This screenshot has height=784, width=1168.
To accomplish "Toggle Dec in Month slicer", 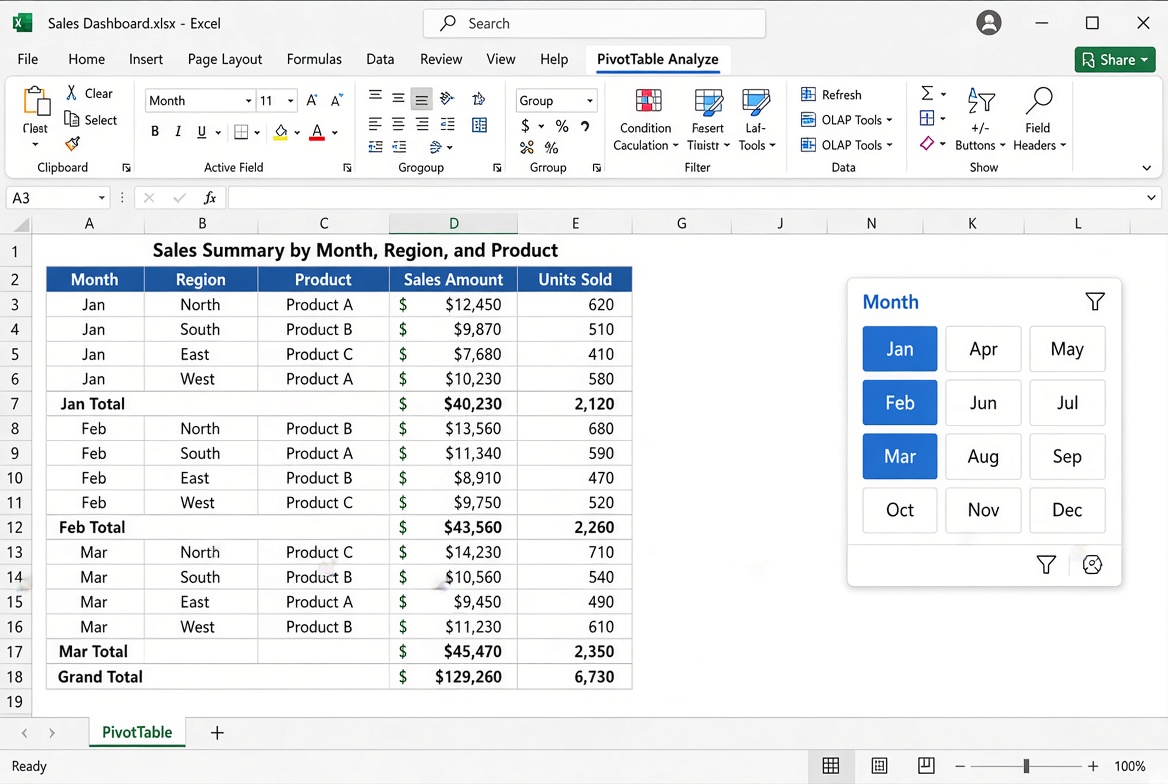I will pos(1067,510).
